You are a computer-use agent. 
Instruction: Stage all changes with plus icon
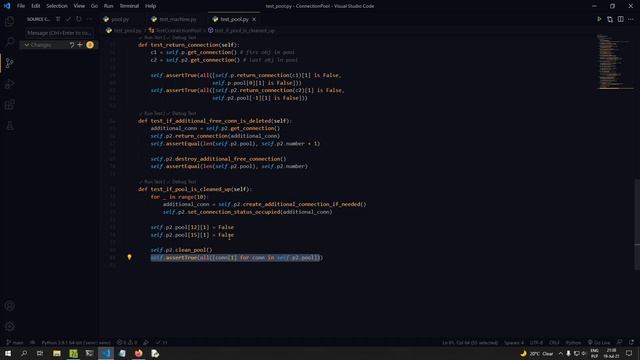click(80, 45)
